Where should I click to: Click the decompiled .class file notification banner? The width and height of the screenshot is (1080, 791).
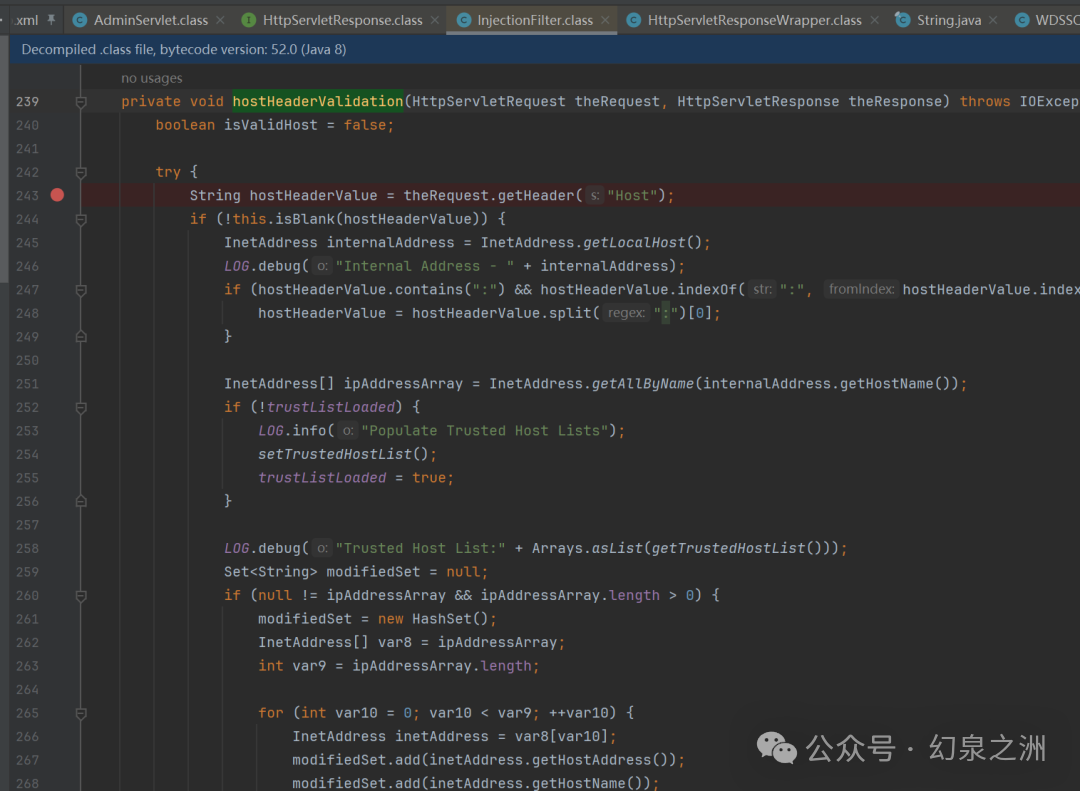tap(544, 50)
